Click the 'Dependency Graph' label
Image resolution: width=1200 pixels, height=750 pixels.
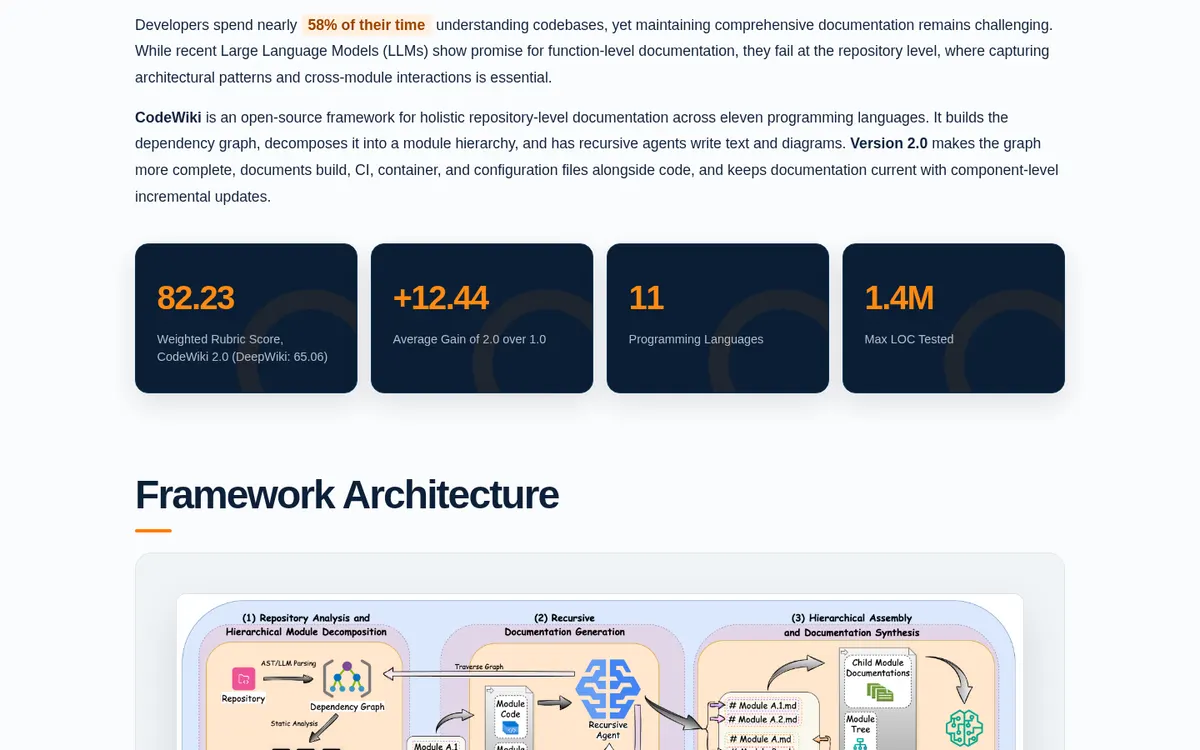coord(345,707)
